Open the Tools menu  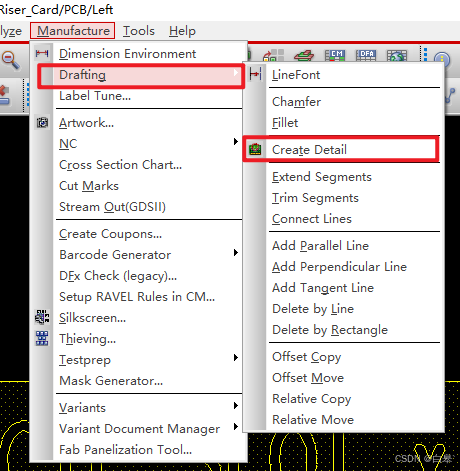coord(139,31)
